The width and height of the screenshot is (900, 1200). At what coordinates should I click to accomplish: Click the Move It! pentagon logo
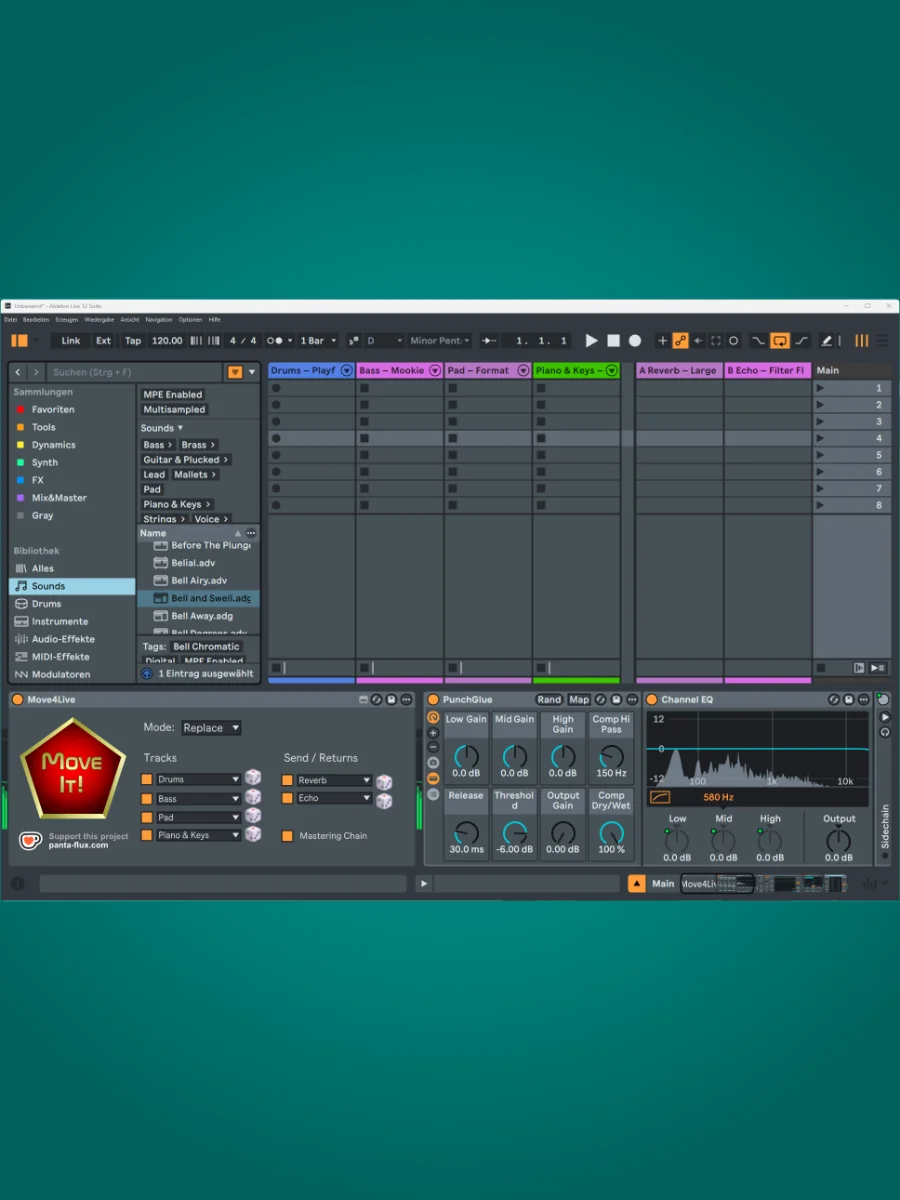pyautogui.click(x=72, y=770)
